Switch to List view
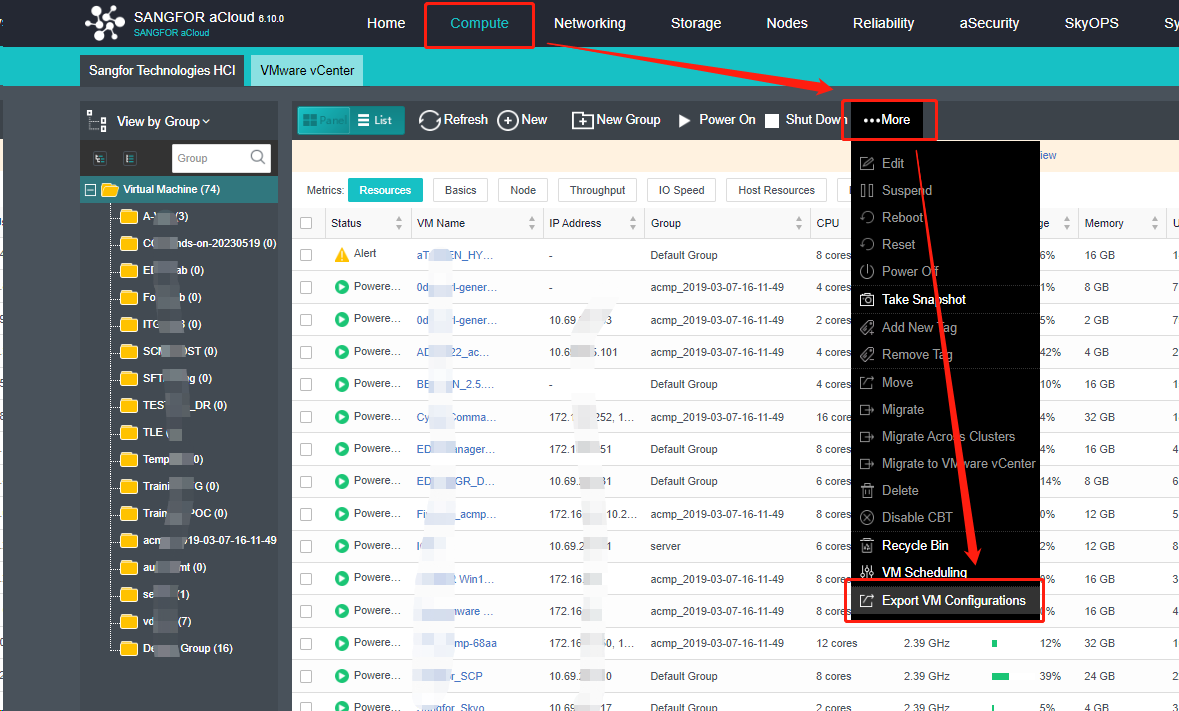The image size is (1179, 711). click(377, 120)
